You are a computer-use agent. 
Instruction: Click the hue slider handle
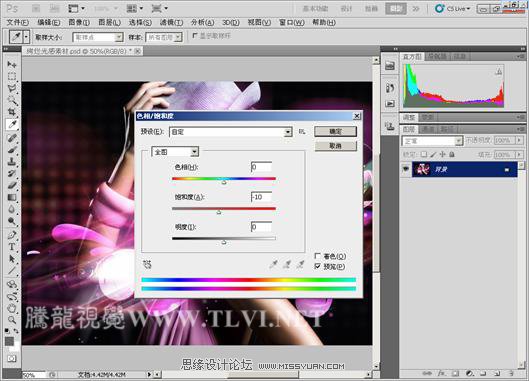point(224,182)
